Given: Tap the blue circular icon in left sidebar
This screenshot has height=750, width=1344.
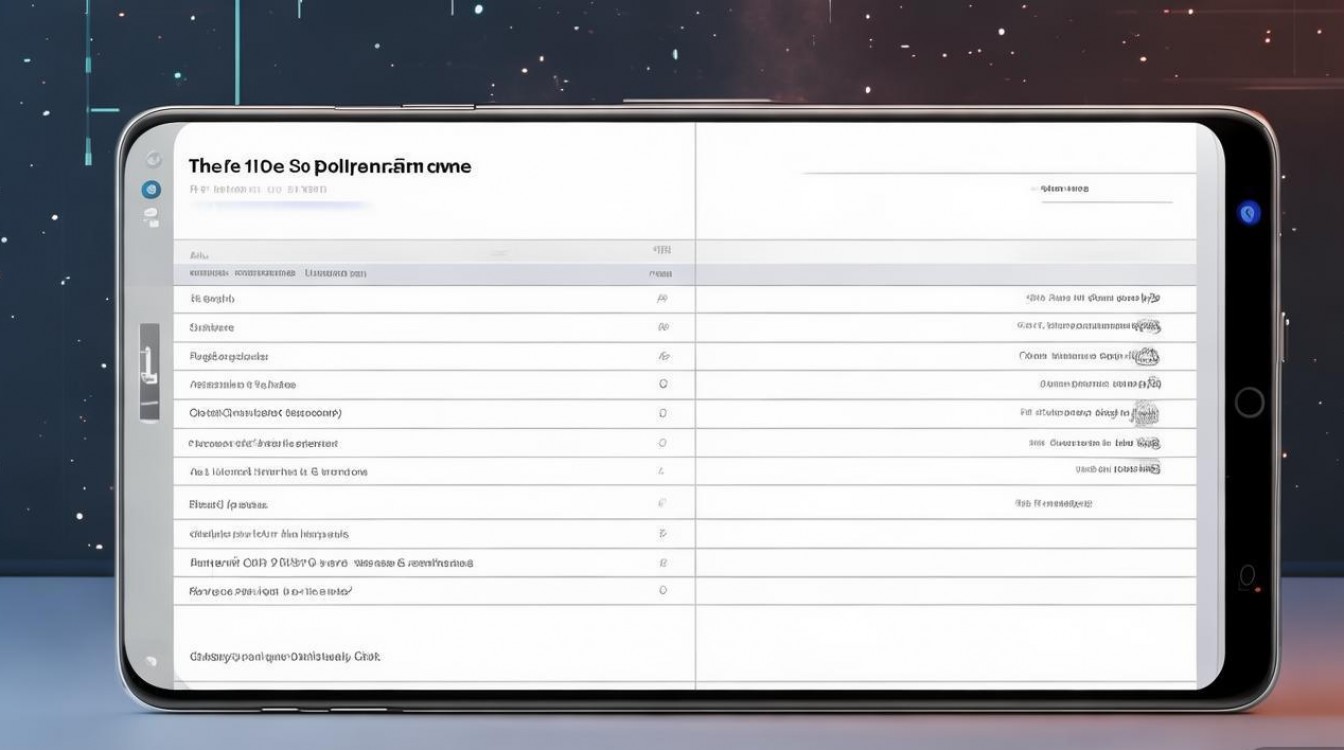Looking at the screenshot, I should 151,189.
